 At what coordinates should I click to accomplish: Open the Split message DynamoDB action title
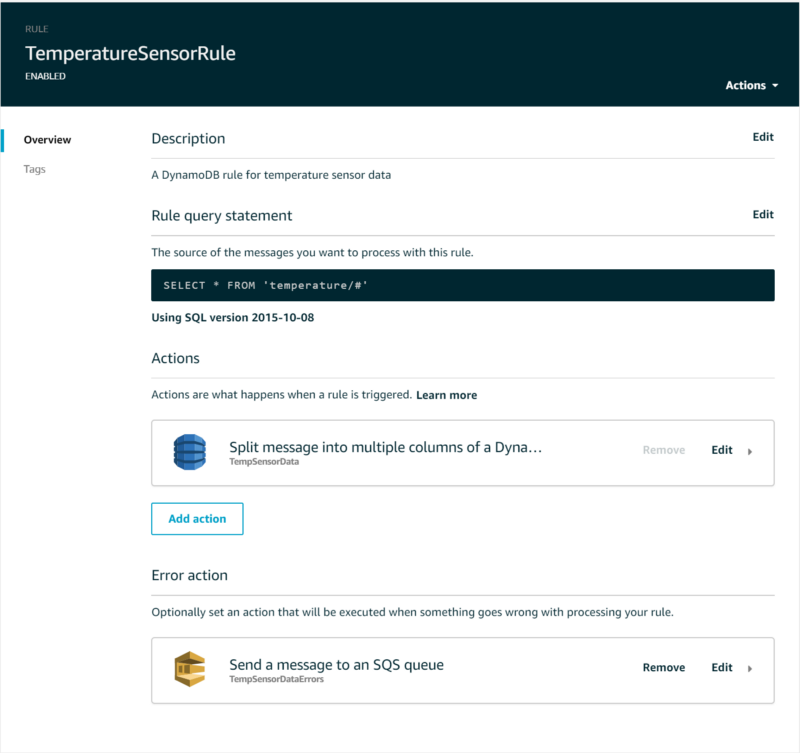385,447
